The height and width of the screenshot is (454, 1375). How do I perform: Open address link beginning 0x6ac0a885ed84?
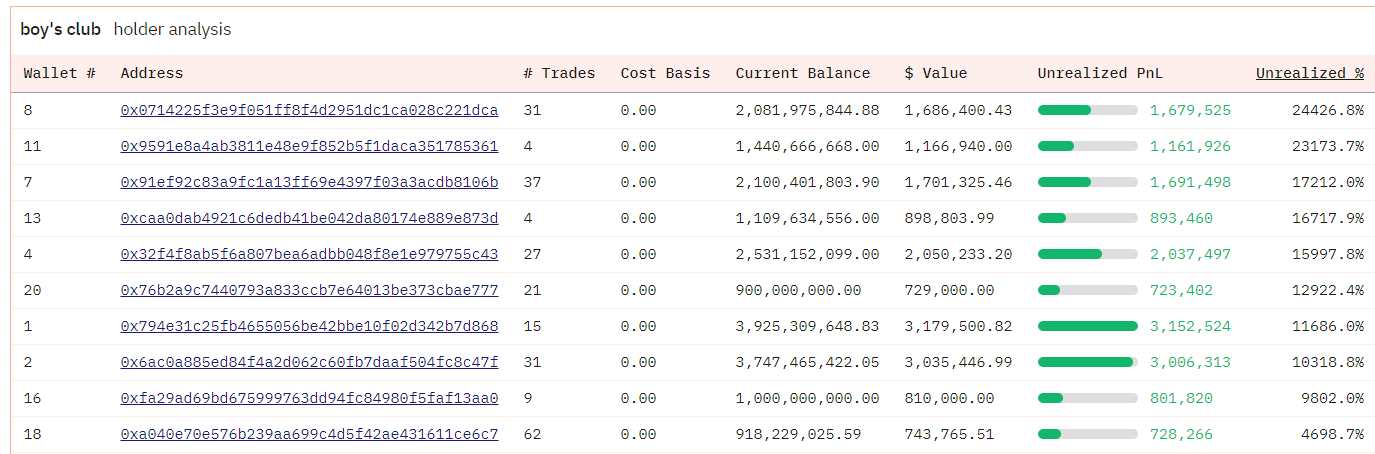tap(309, 362)
